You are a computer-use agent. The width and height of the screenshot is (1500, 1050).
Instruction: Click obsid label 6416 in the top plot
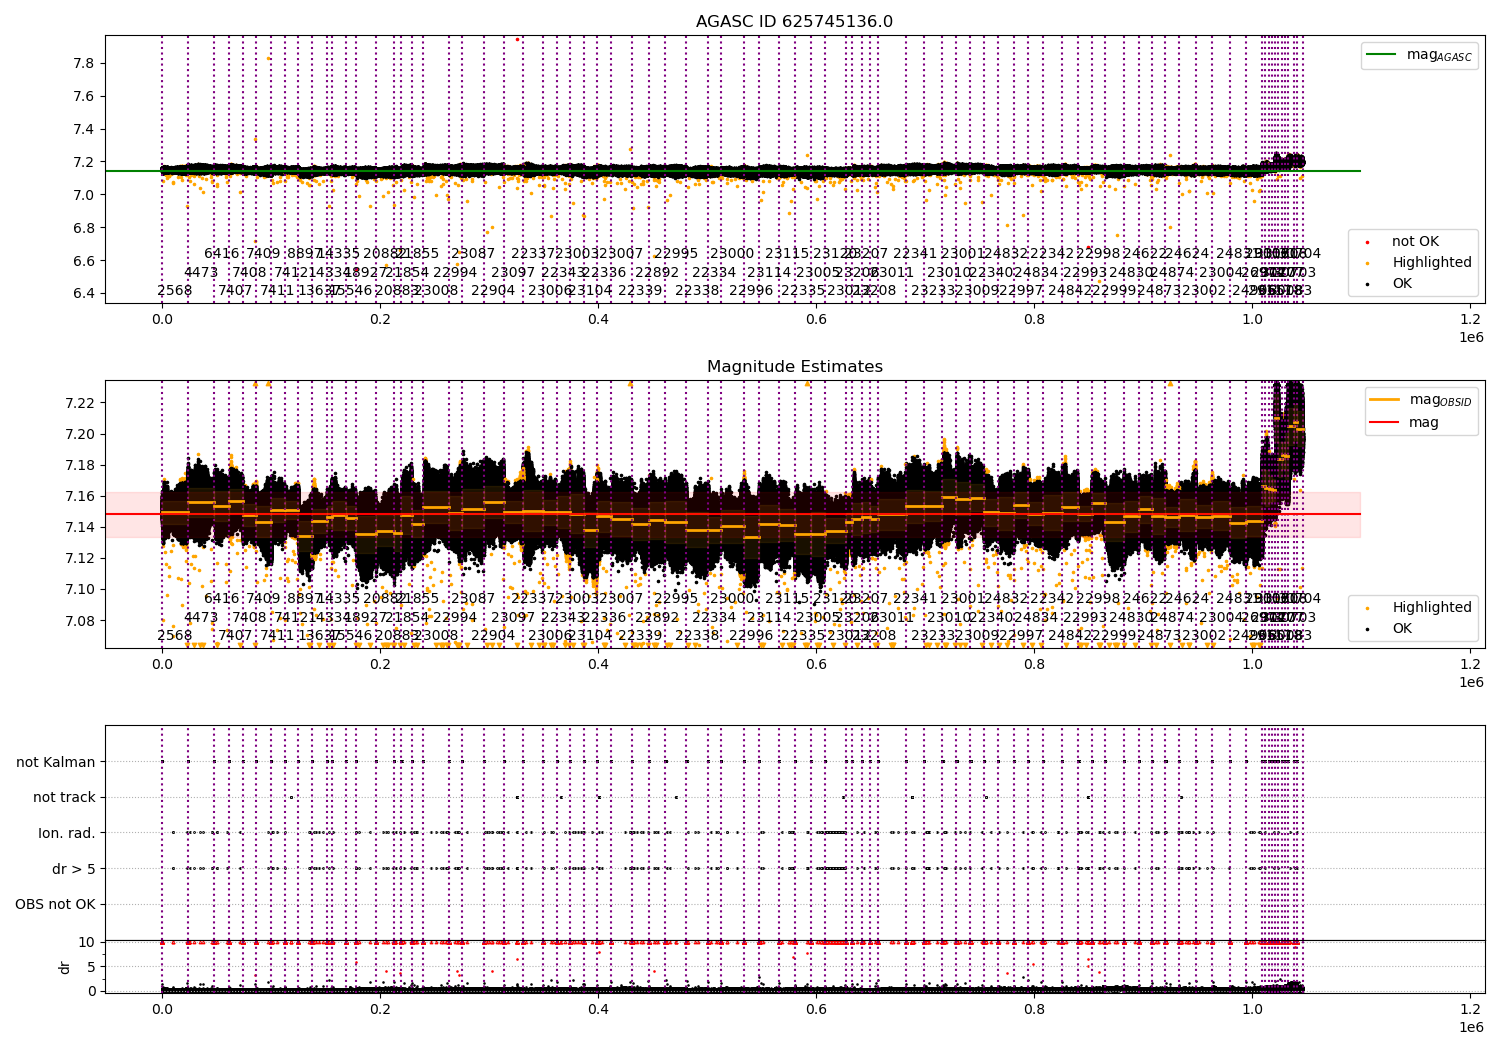(222, 254)
